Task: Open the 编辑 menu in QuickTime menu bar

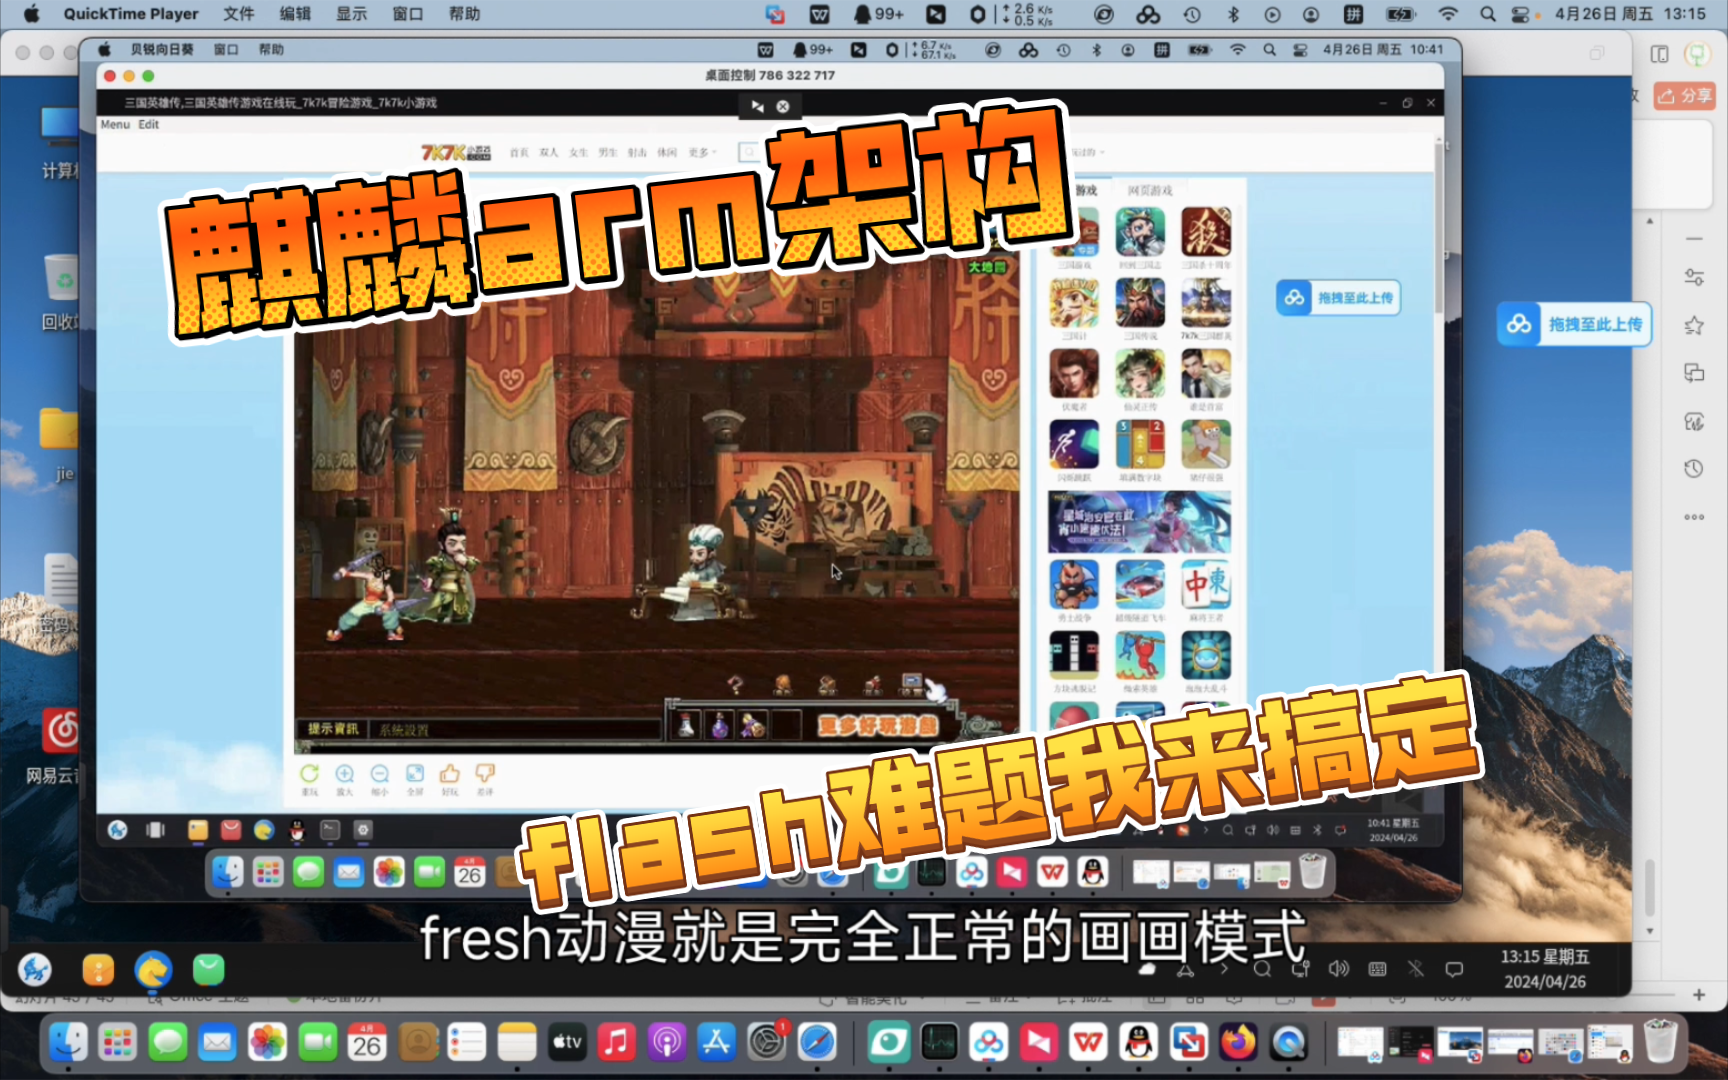Action: [295, 14]
